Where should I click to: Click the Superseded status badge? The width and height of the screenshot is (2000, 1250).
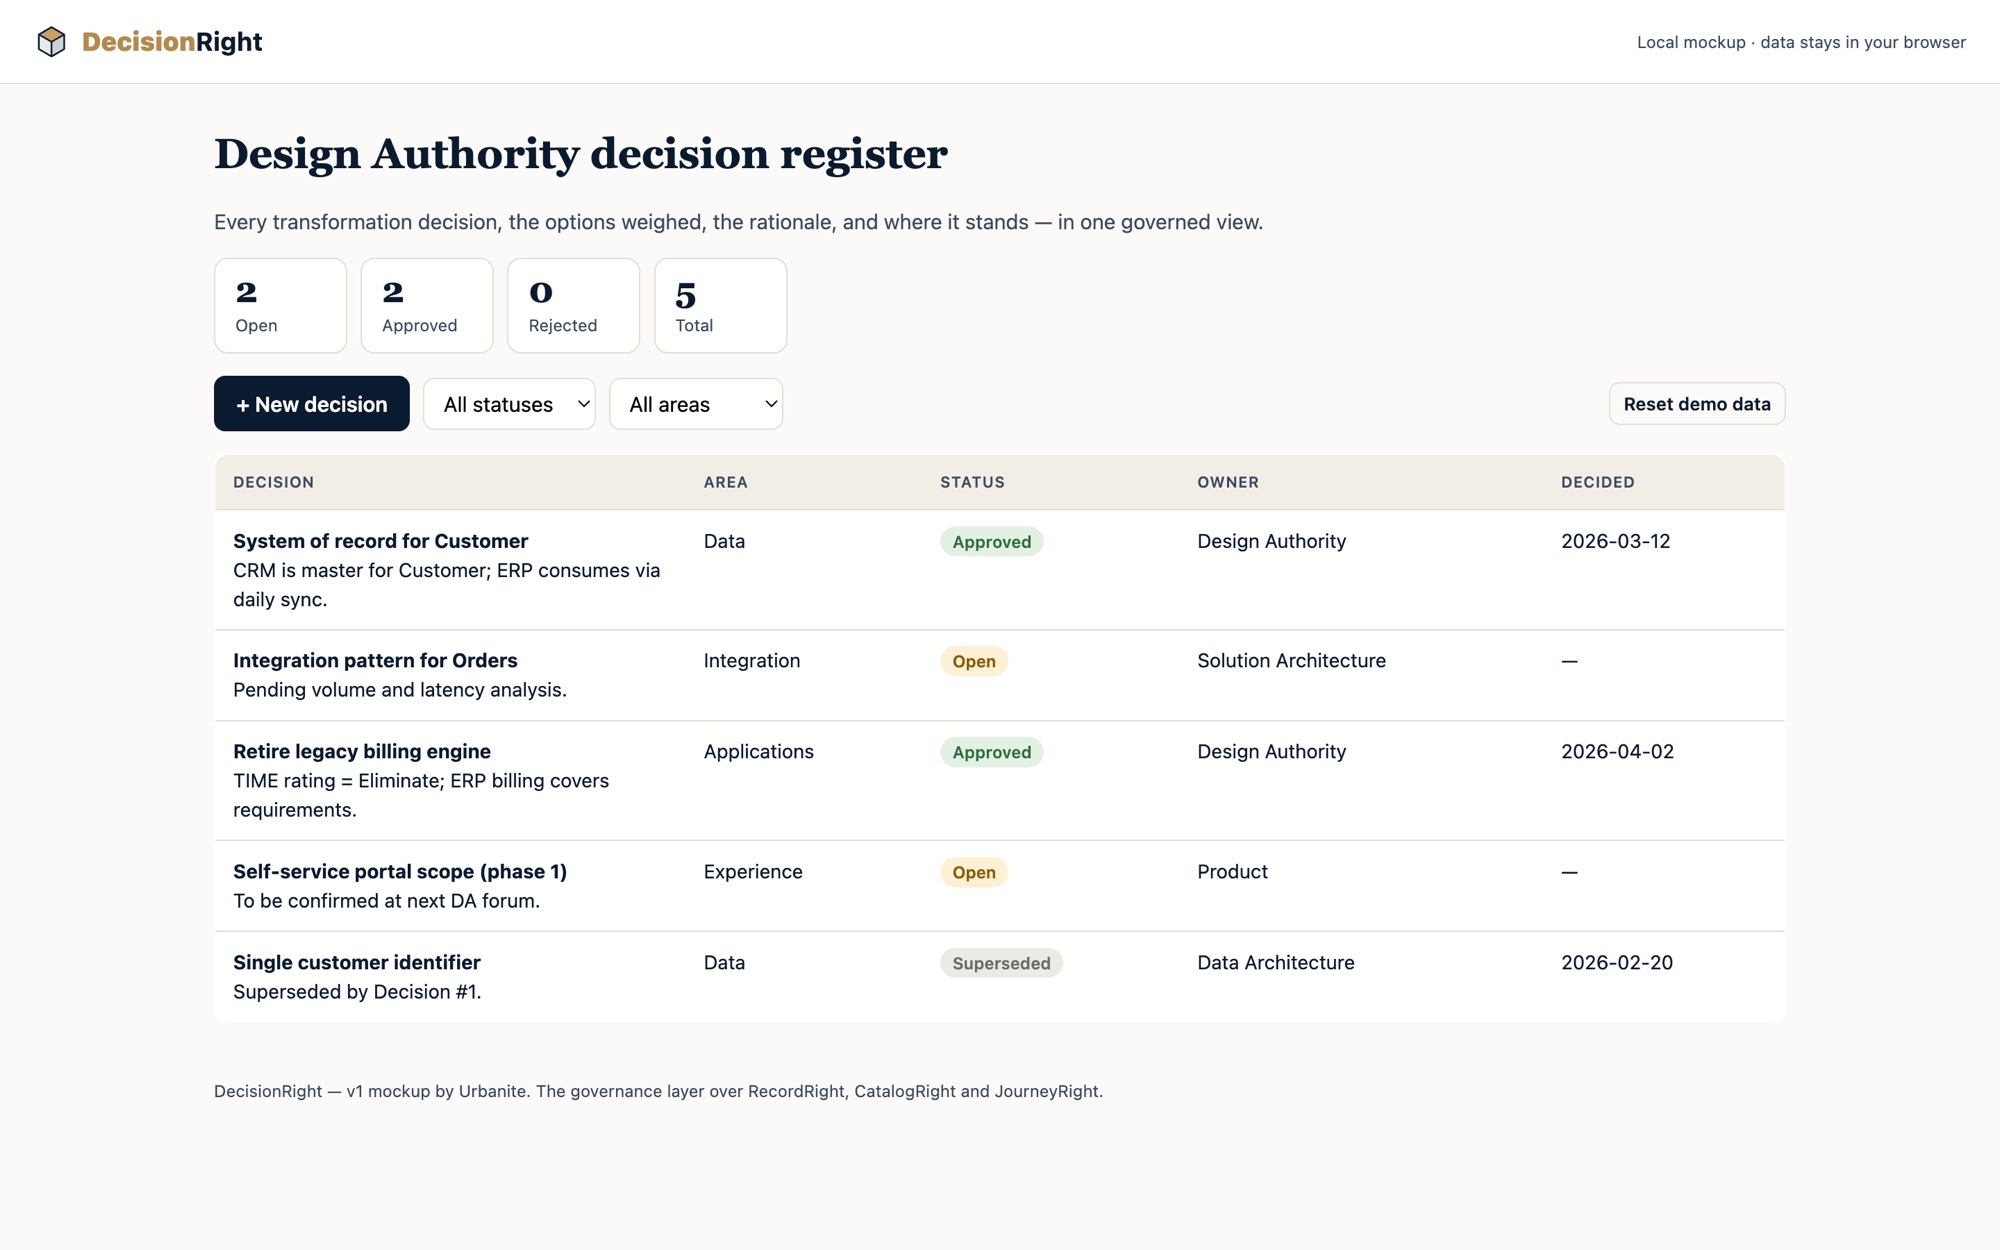pyautogui.click(x=1001, y=963)
